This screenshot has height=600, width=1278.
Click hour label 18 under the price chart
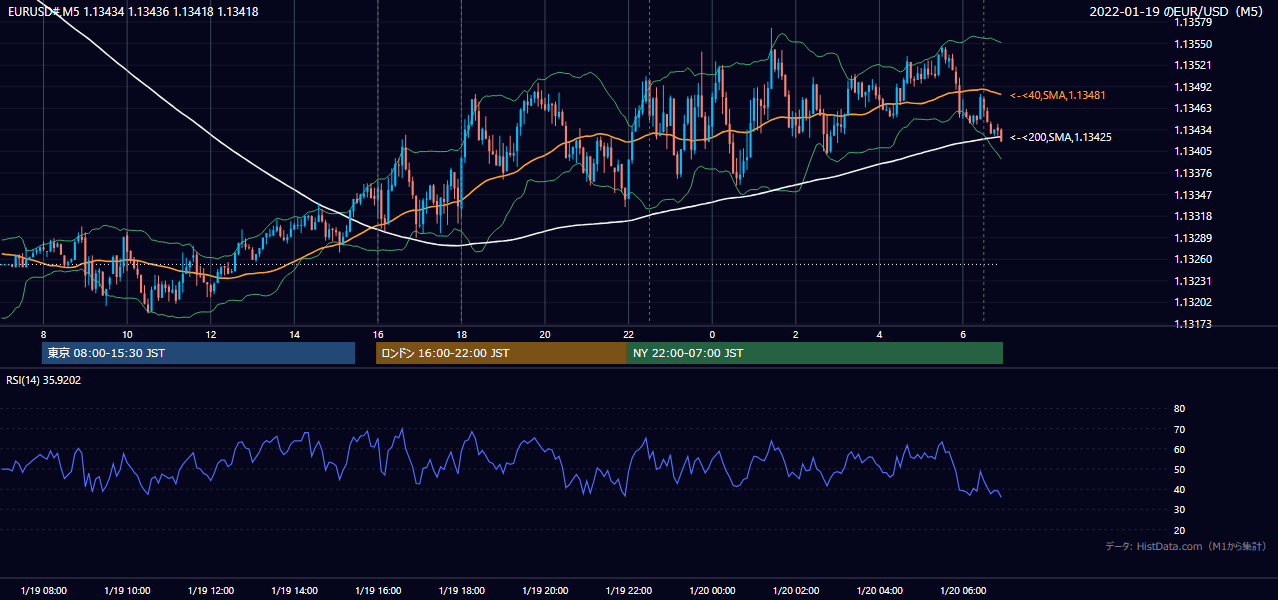[x=461, y=334]
